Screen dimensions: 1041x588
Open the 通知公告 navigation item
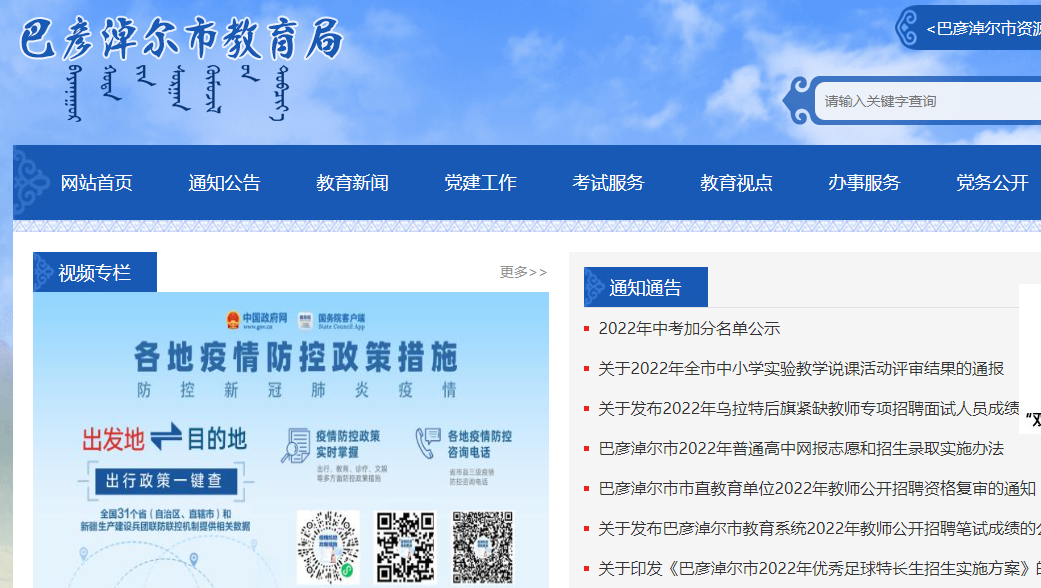pyautogui.click(x=224, y=183)
